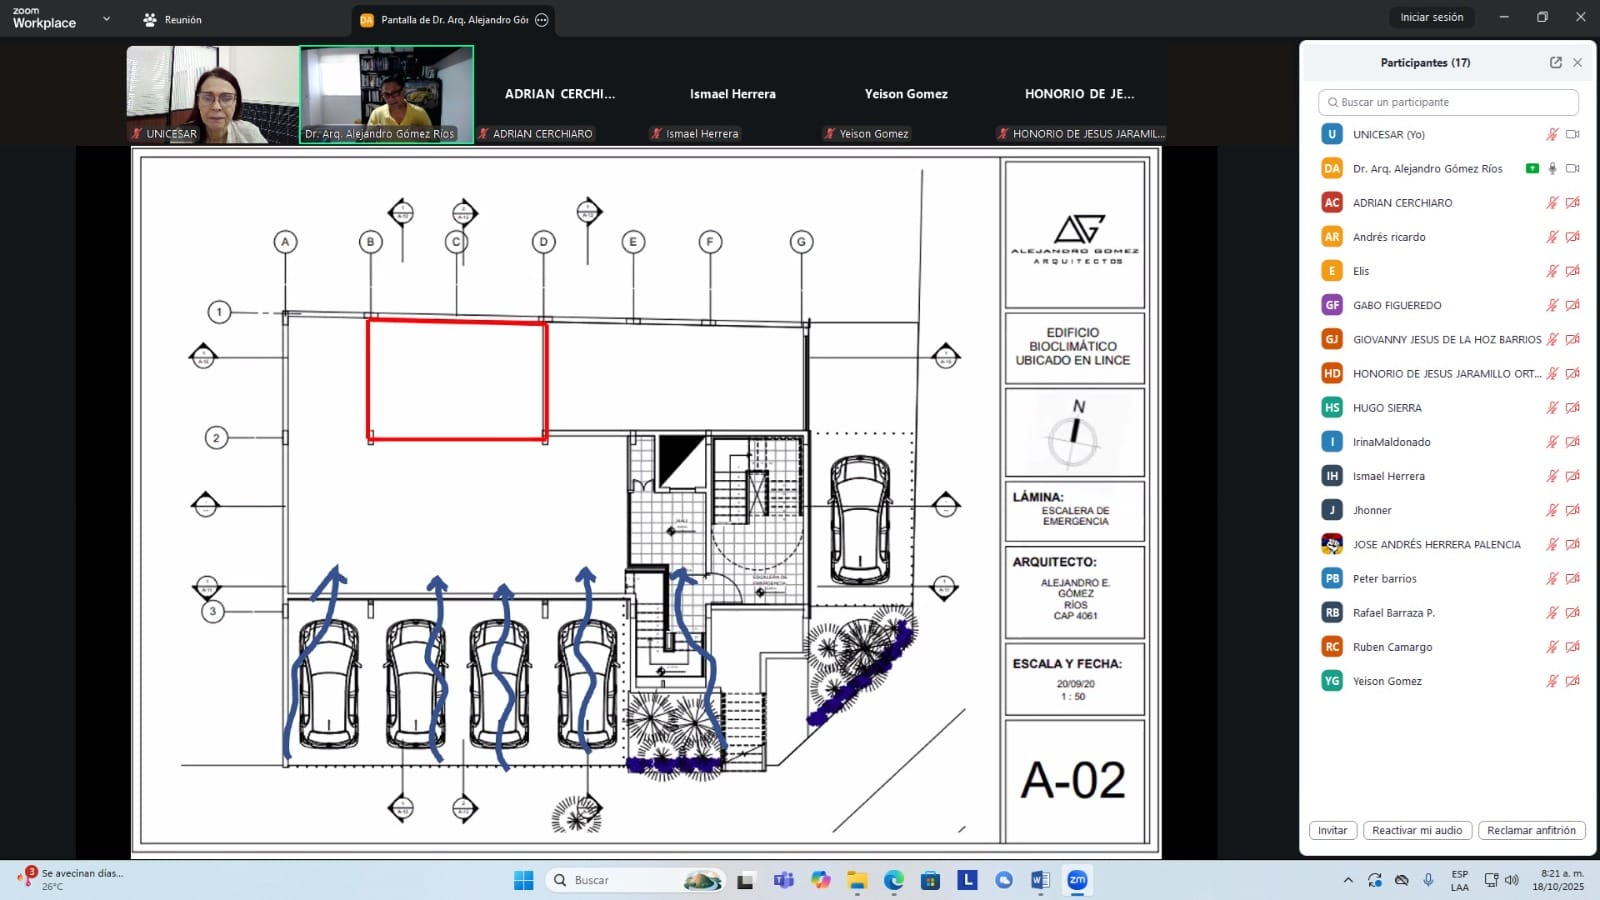Open the Reunión tab
Image resolution: width=1600 pixels, height=900 pixels.
click(x=172, y=20)
